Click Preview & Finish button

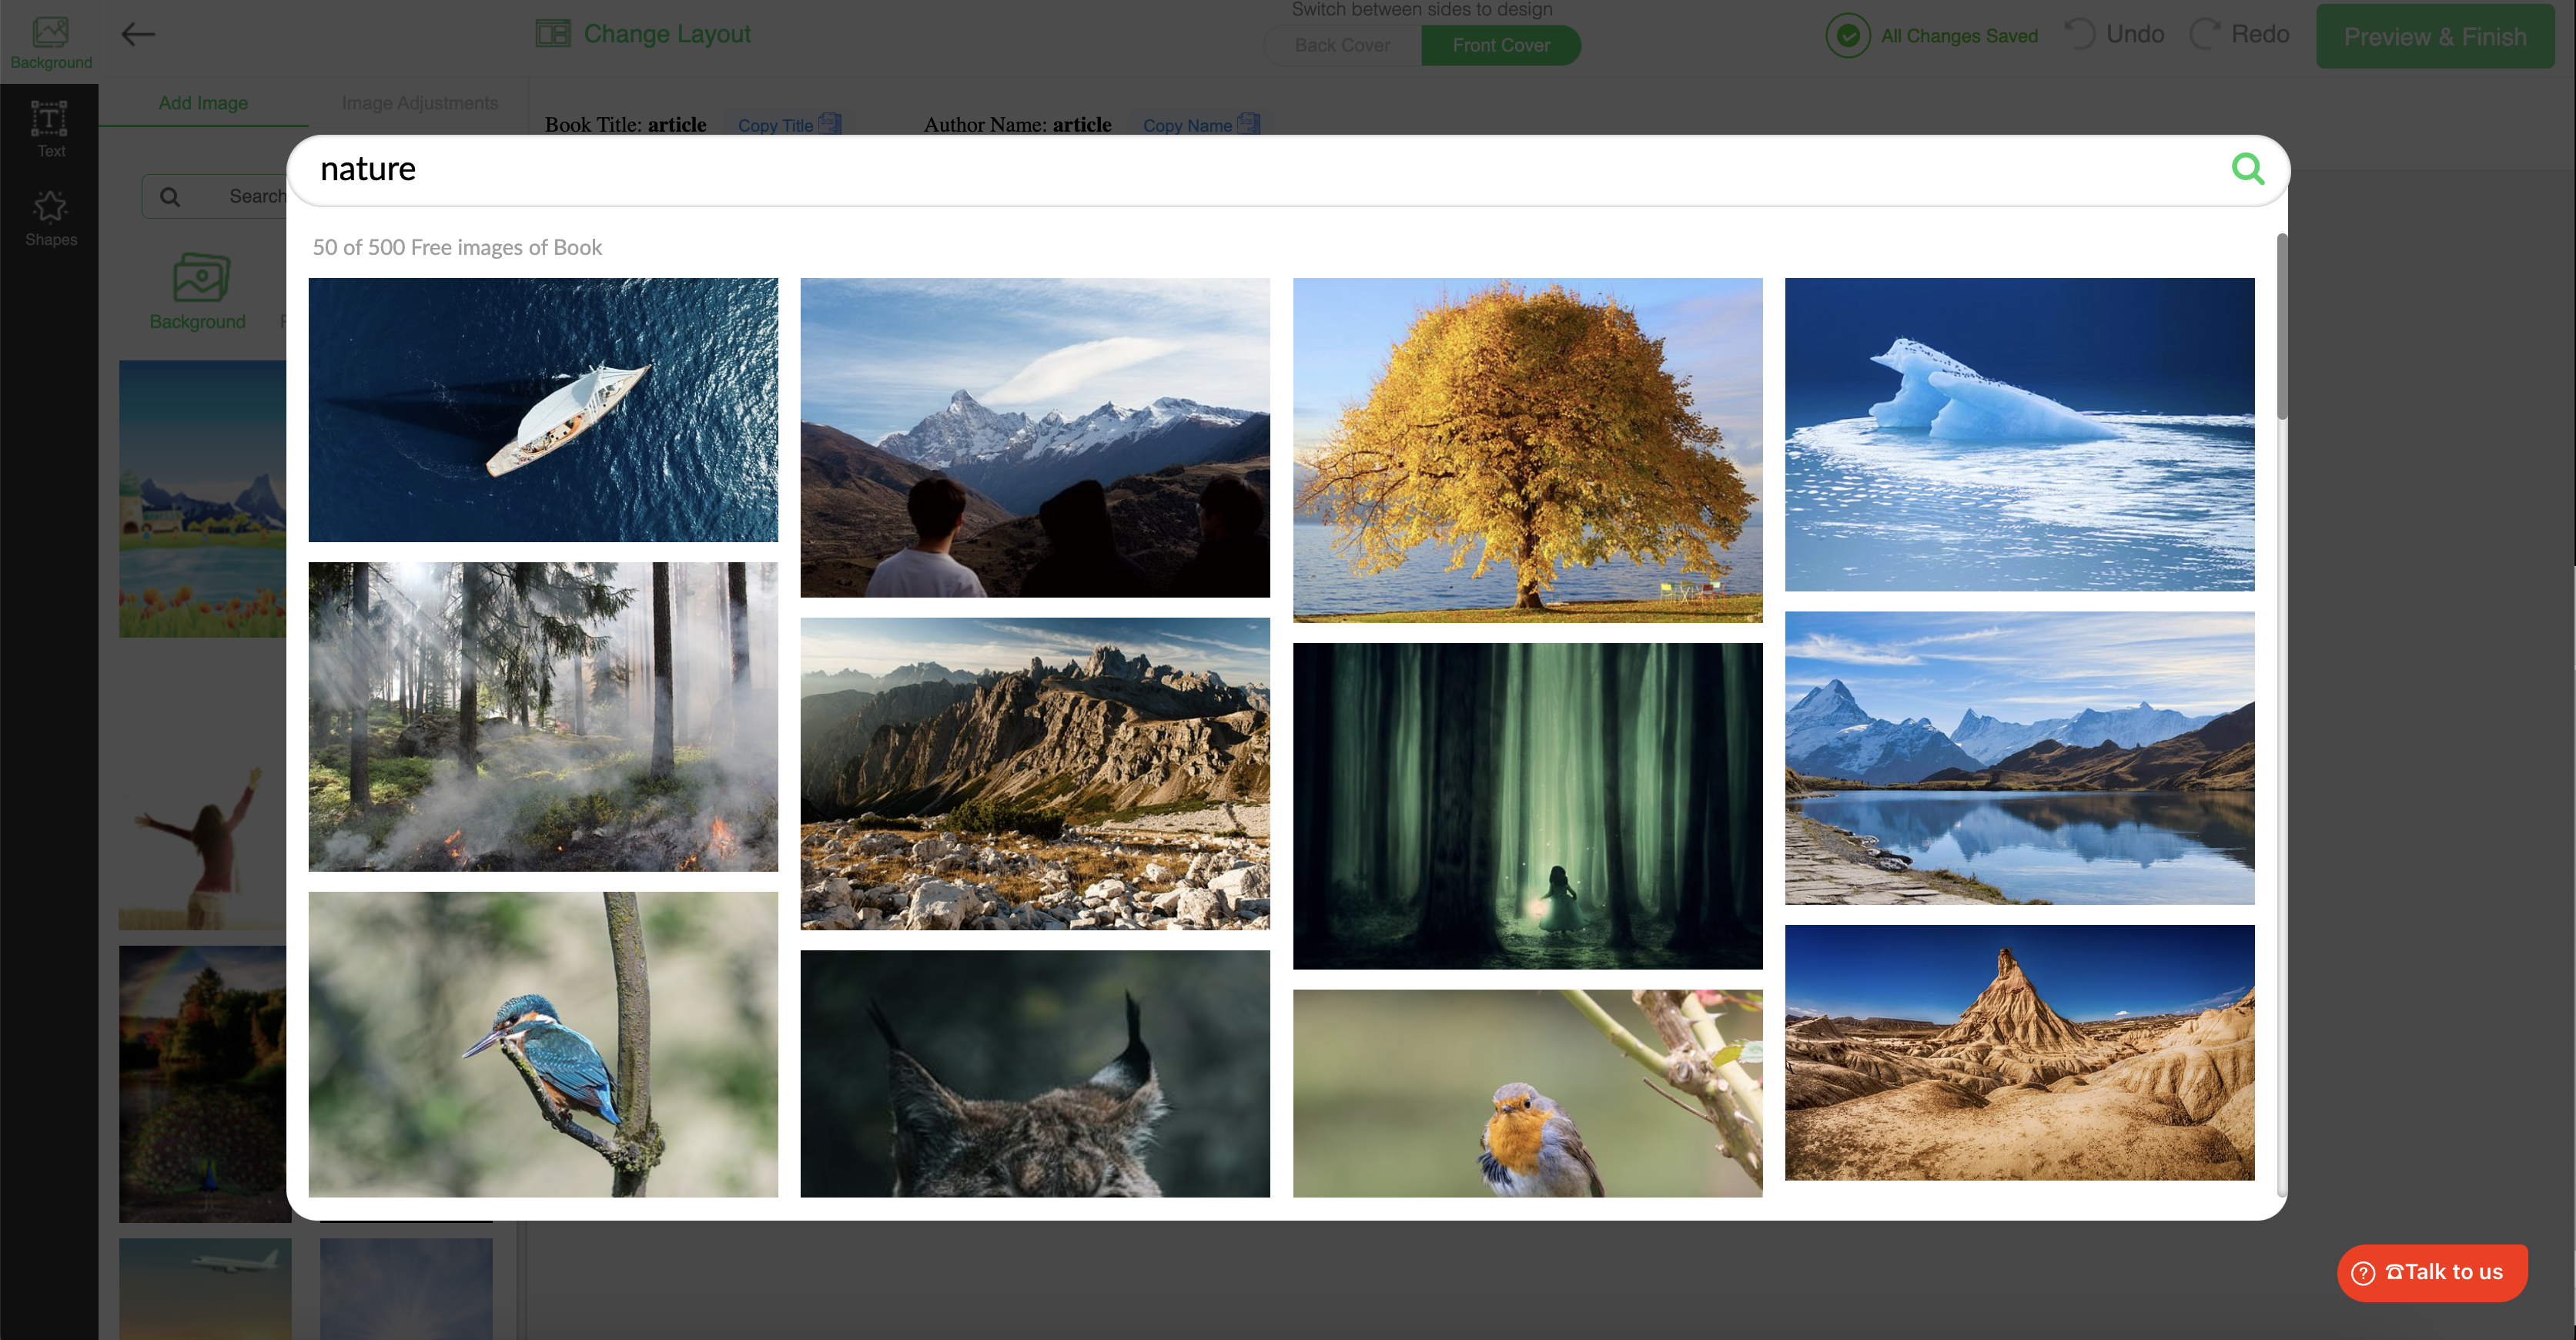[2434, 37]
